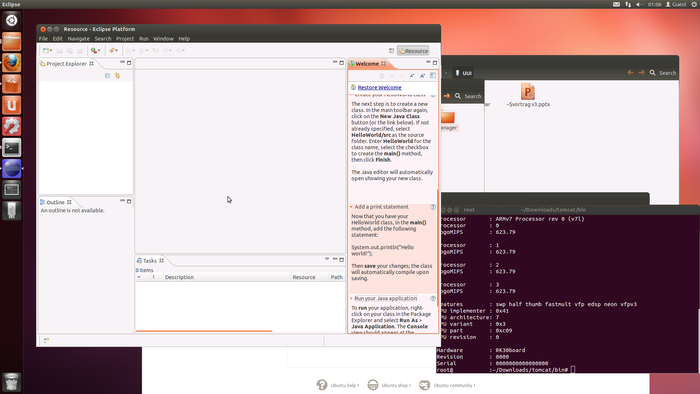Open the Run menu
Viewport: 700px width, 394px height.
pyautogui.click(x=144, y=39)
